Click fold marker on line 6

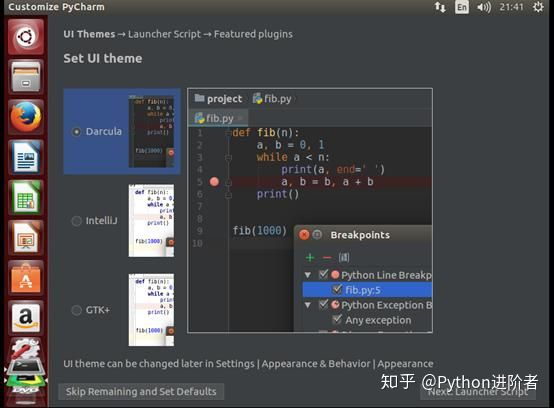click(228, 194)
